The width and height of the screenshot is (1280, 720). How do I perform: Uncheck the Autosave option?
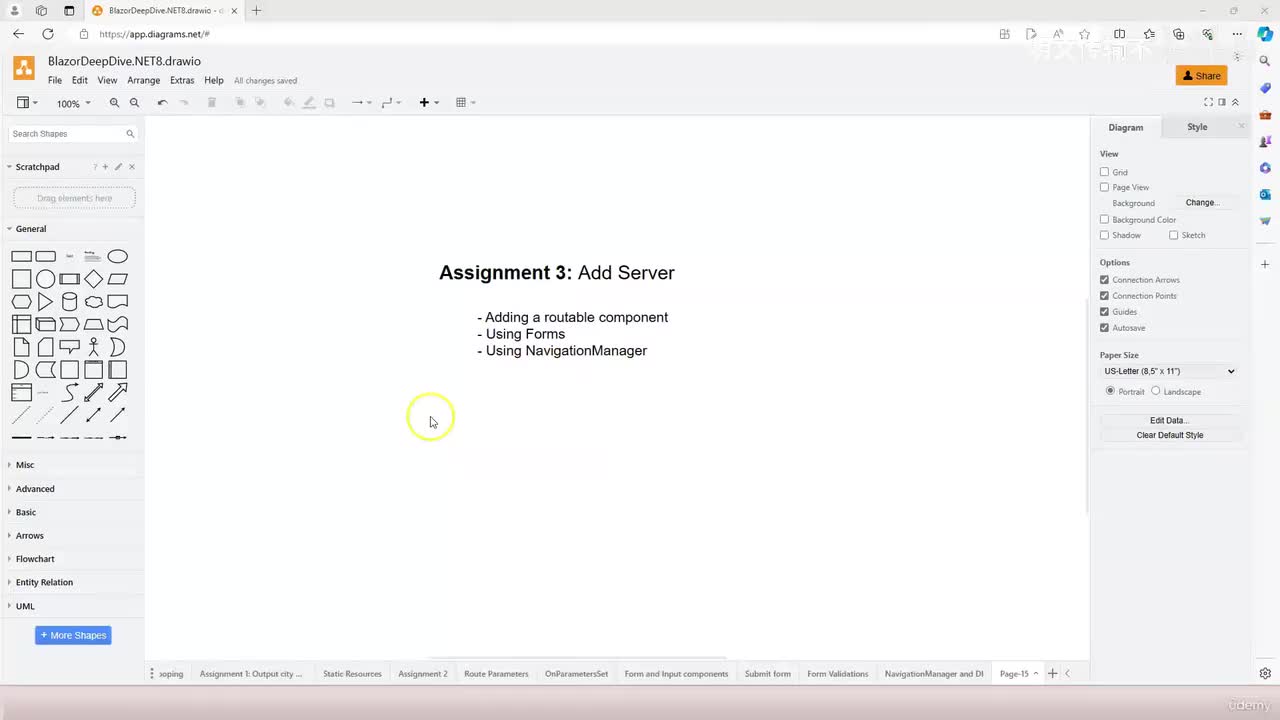tap(1104, 328)
